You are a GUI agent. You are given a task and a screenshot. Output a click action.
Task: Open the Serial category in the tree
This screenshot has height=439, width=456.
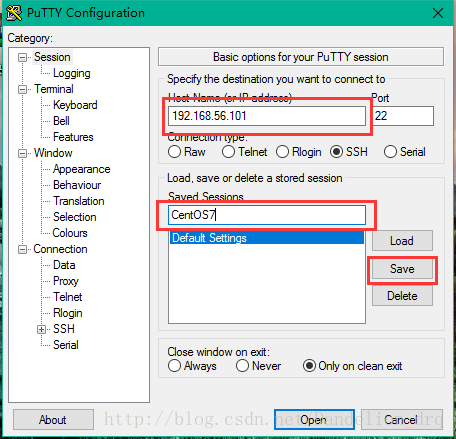(66, 345)
